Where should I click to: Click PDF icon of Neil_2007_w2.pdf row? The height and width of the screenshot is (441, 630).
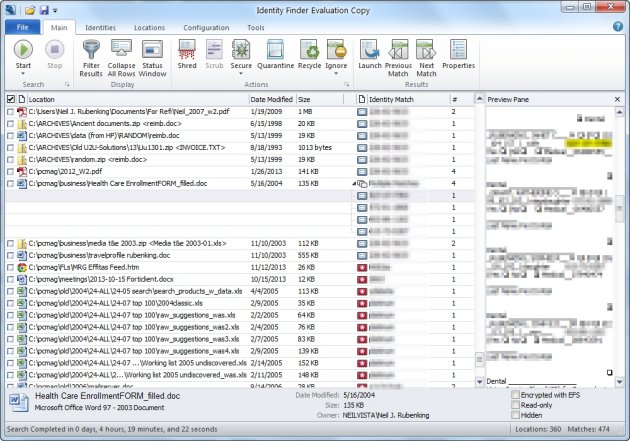click(x=22, y=112)
